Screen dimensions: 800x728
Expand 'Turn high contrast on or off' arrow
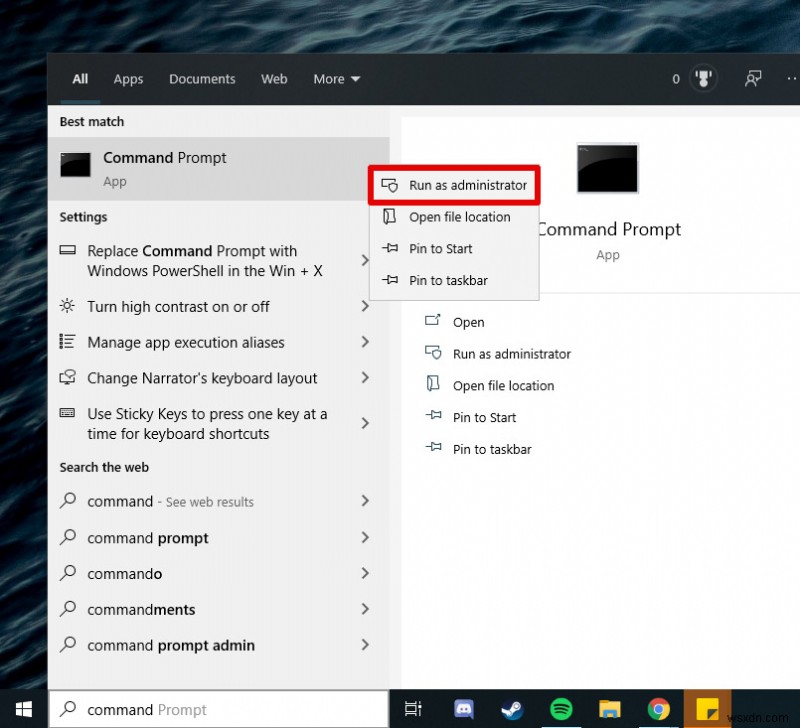click(x=365, y=307)
